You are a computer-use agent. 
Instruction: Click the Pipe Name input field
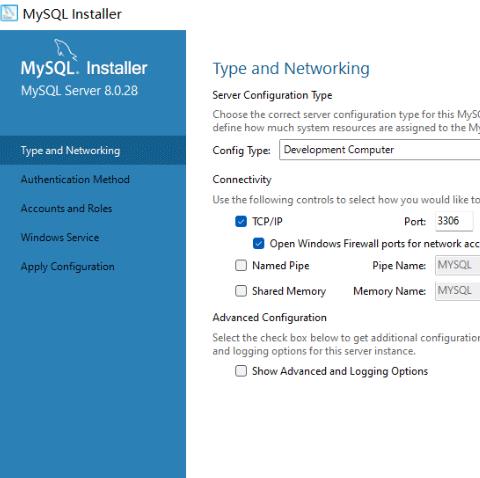coord(457,265)
